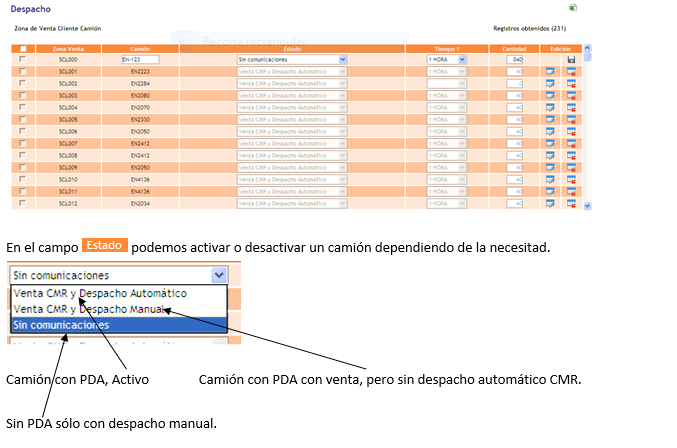This screenshot has width=677, height=448.
Task: Click the delete icon in row SCL006
Action: 571,132
